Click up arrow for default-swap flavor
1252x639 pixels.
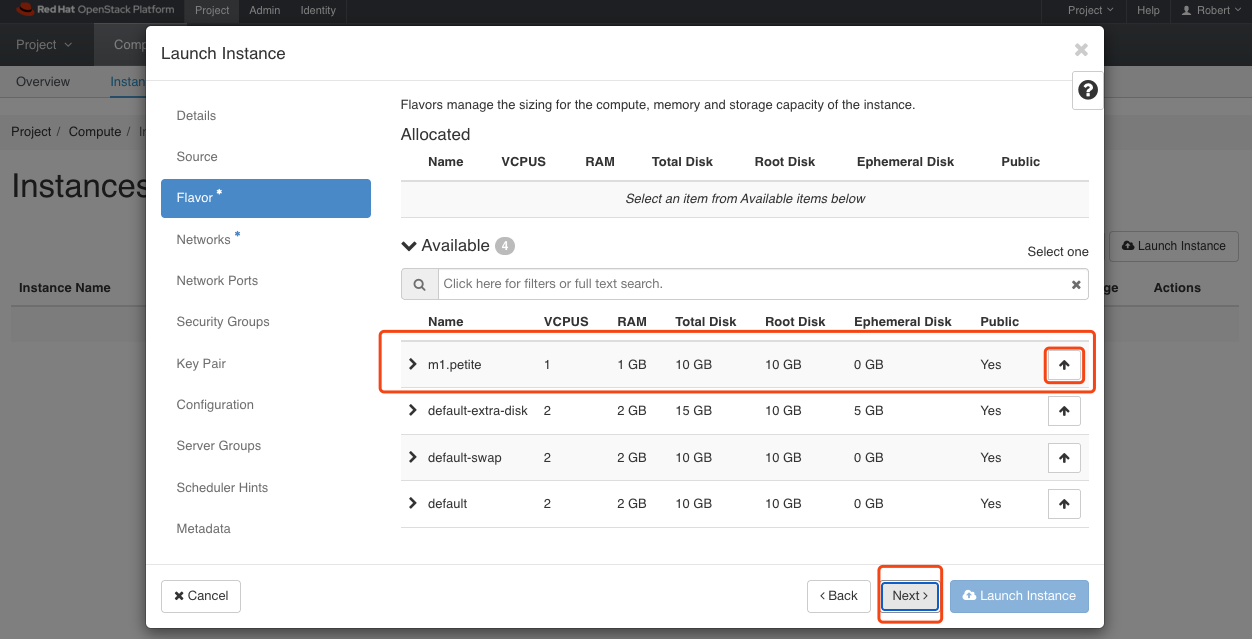coord(1064,458)
